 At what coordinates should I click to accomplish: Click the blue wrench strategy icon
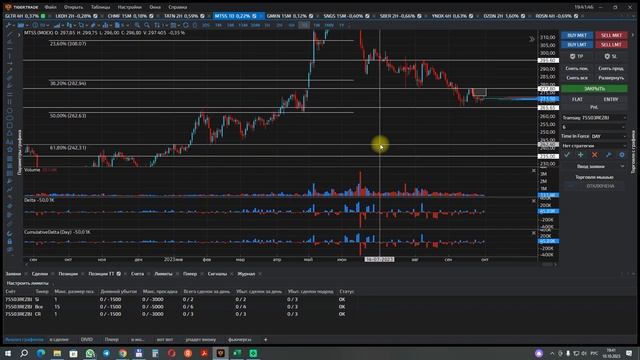pyautogui.click(x=608, y=155)
